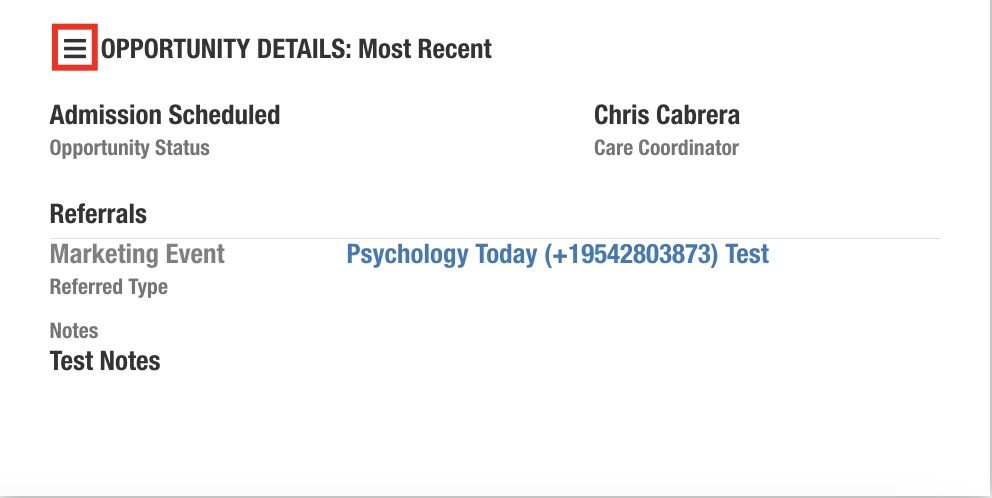The width and height of the screenshot is (992, 498).
Task: Open the hamburger menu icon
Action: pos(74,48)
